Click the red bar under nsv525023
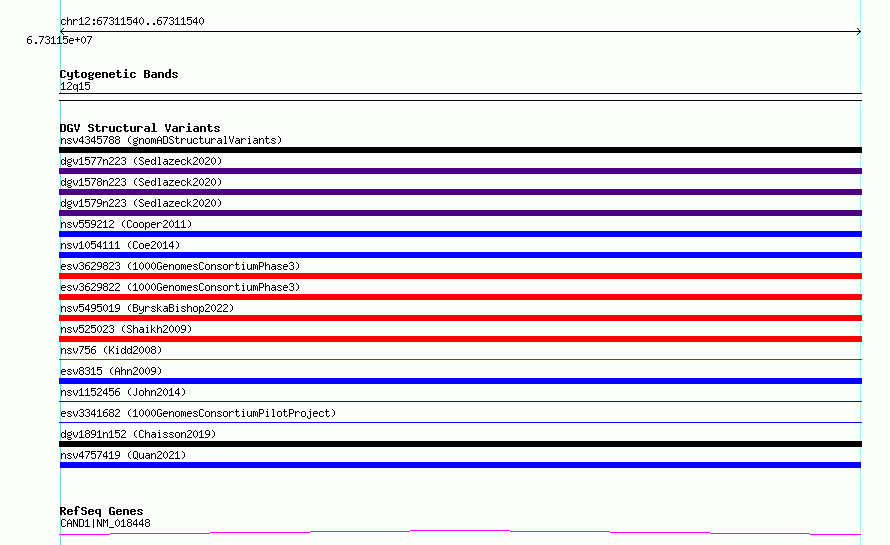This screenshot has width=890, height=545. 460,339
